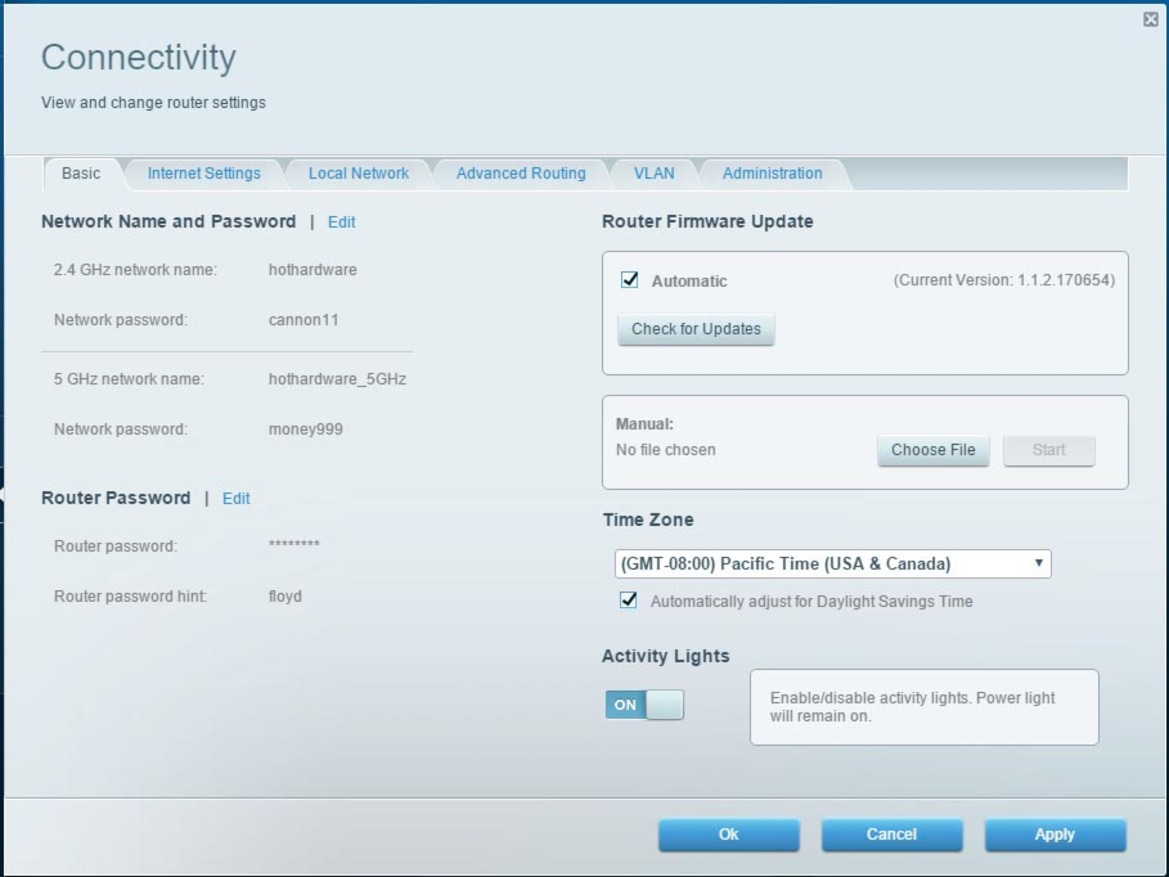
Task: Open the Administration tab
Action: pos(772,174)
